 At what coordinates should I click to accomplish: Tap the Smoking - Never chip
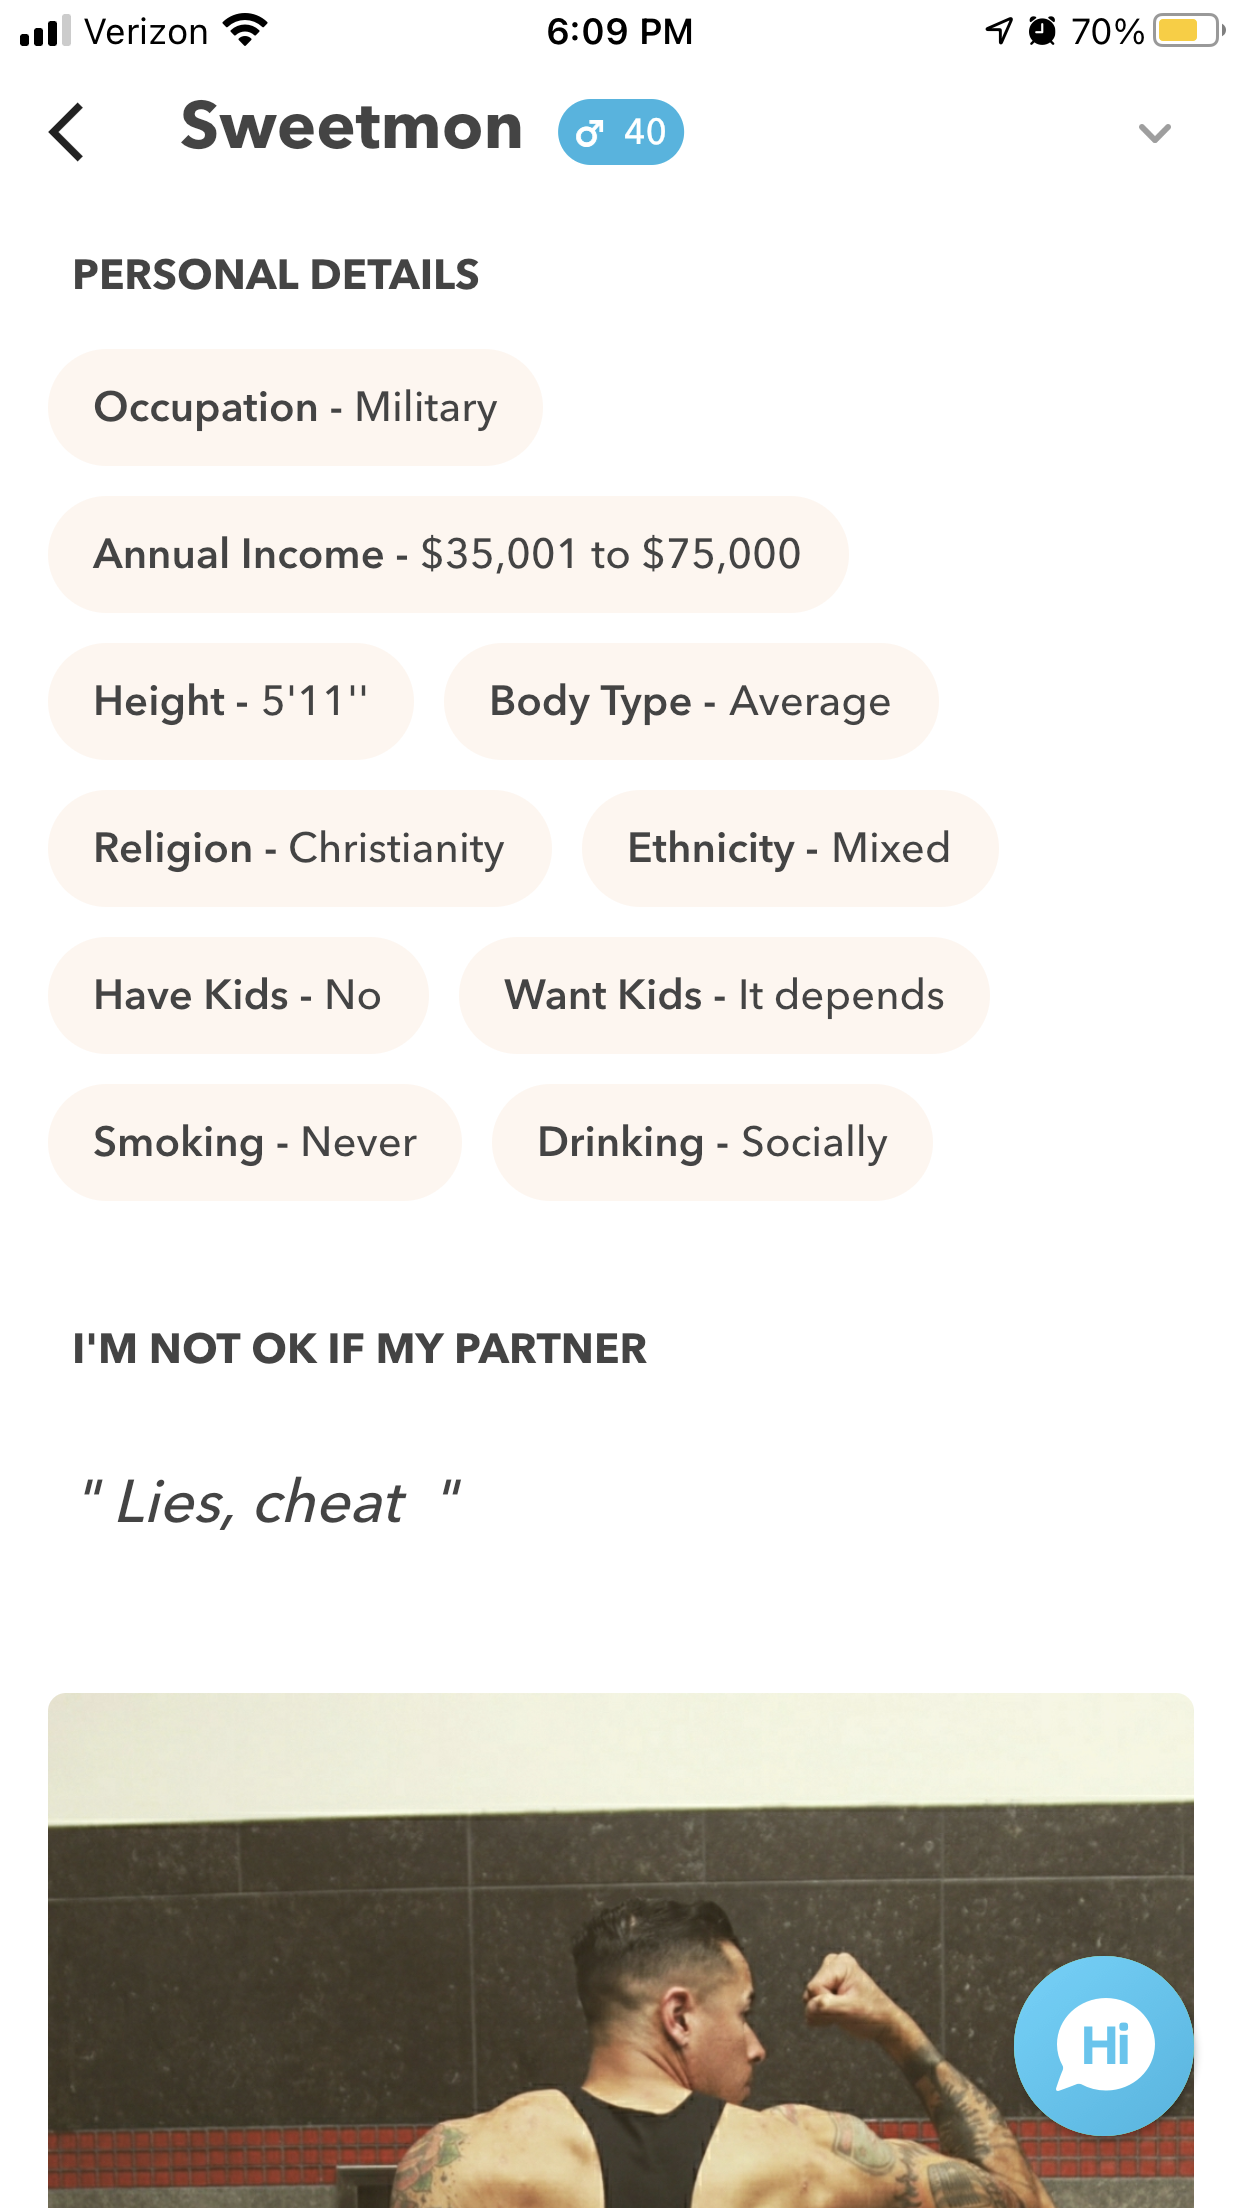point(255,1143)
